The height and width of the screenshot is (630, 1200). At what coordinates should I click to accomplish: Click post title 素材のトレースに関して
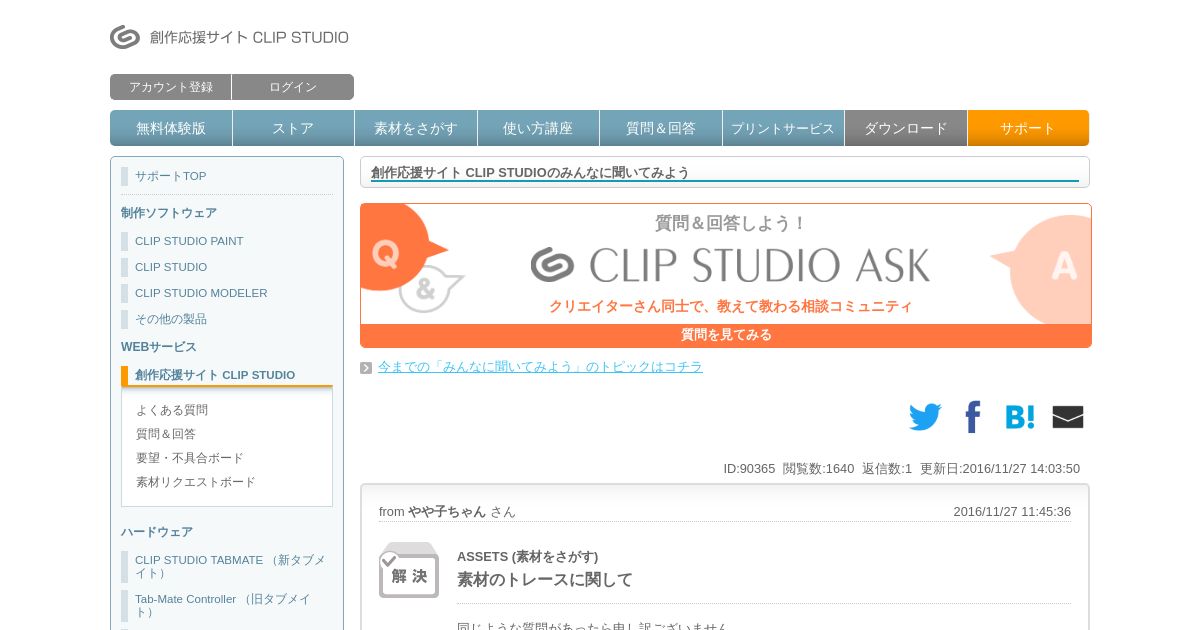(545, 580)
